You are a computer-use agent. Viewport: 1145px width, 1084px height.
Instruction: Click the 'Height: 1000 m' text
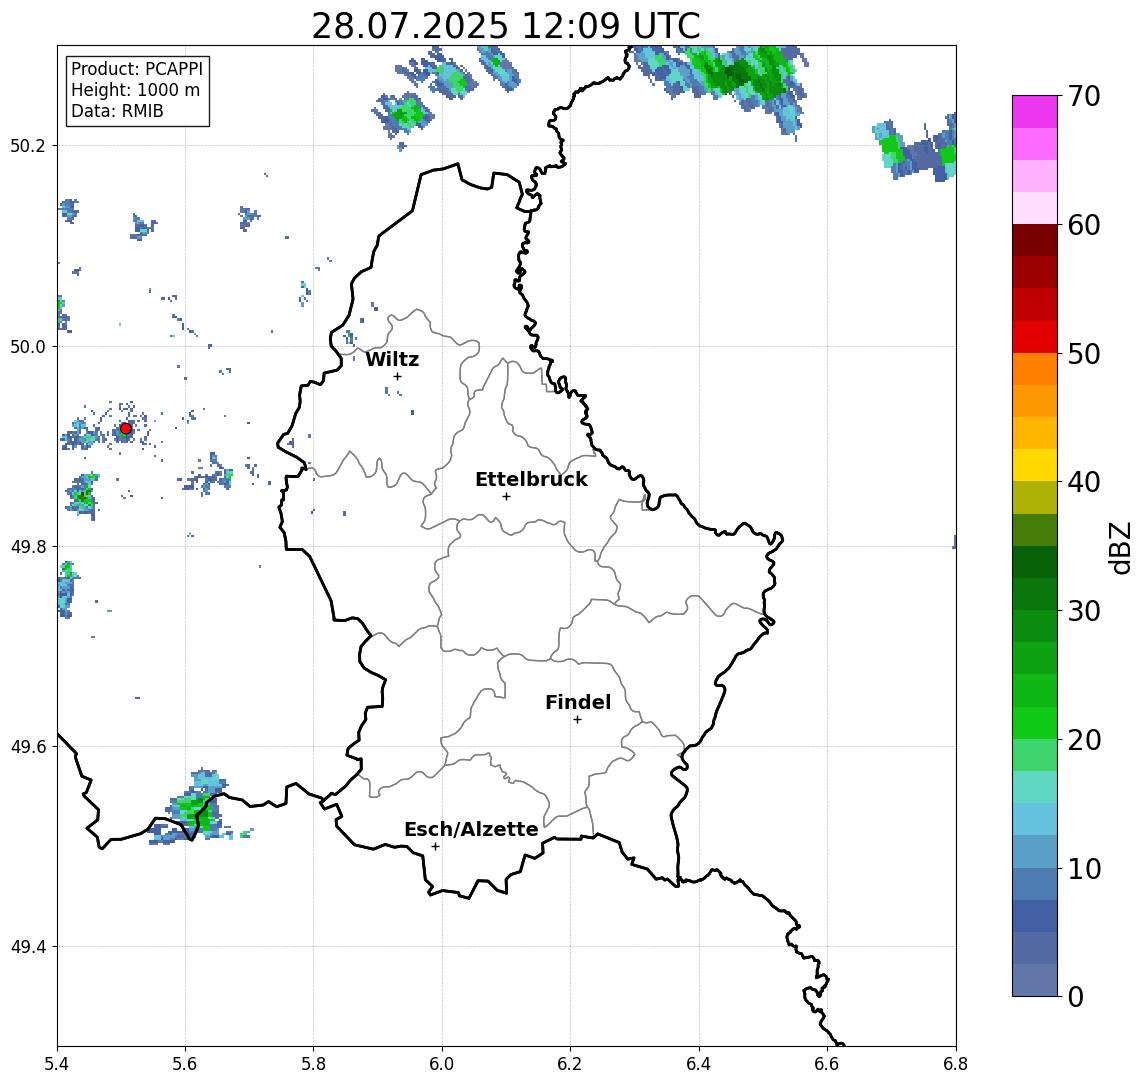(135, 90)
